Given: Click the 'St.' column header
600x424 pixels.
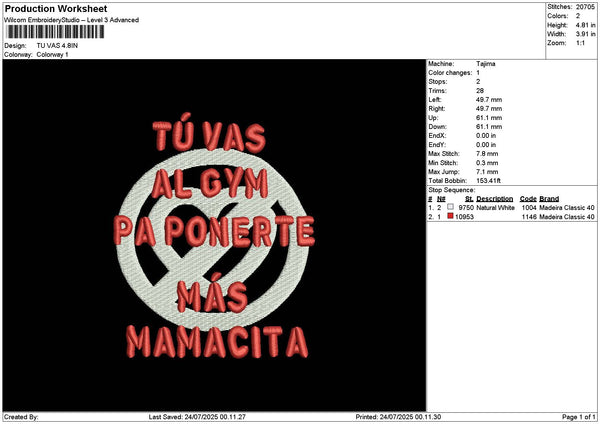Looking at the screenshot, I should pos(470,199).
